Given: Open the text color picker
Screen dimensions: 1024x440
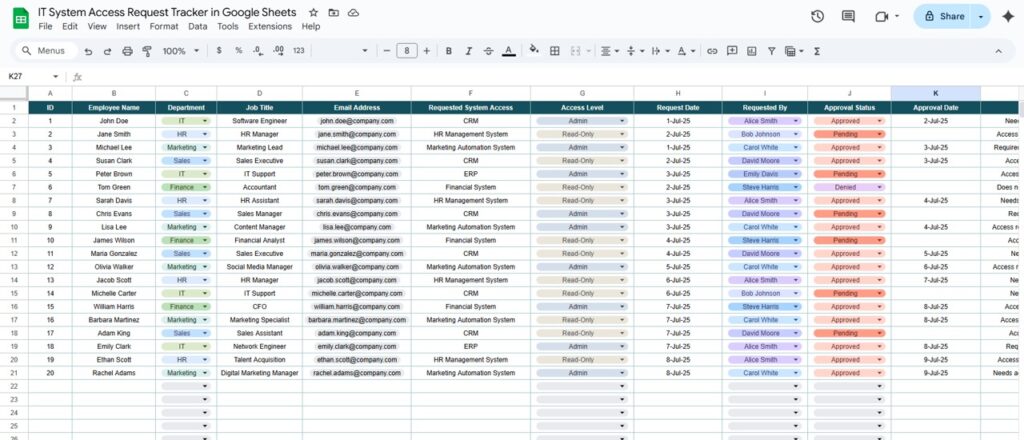Looking at the screenshot, I should point(509,51).
